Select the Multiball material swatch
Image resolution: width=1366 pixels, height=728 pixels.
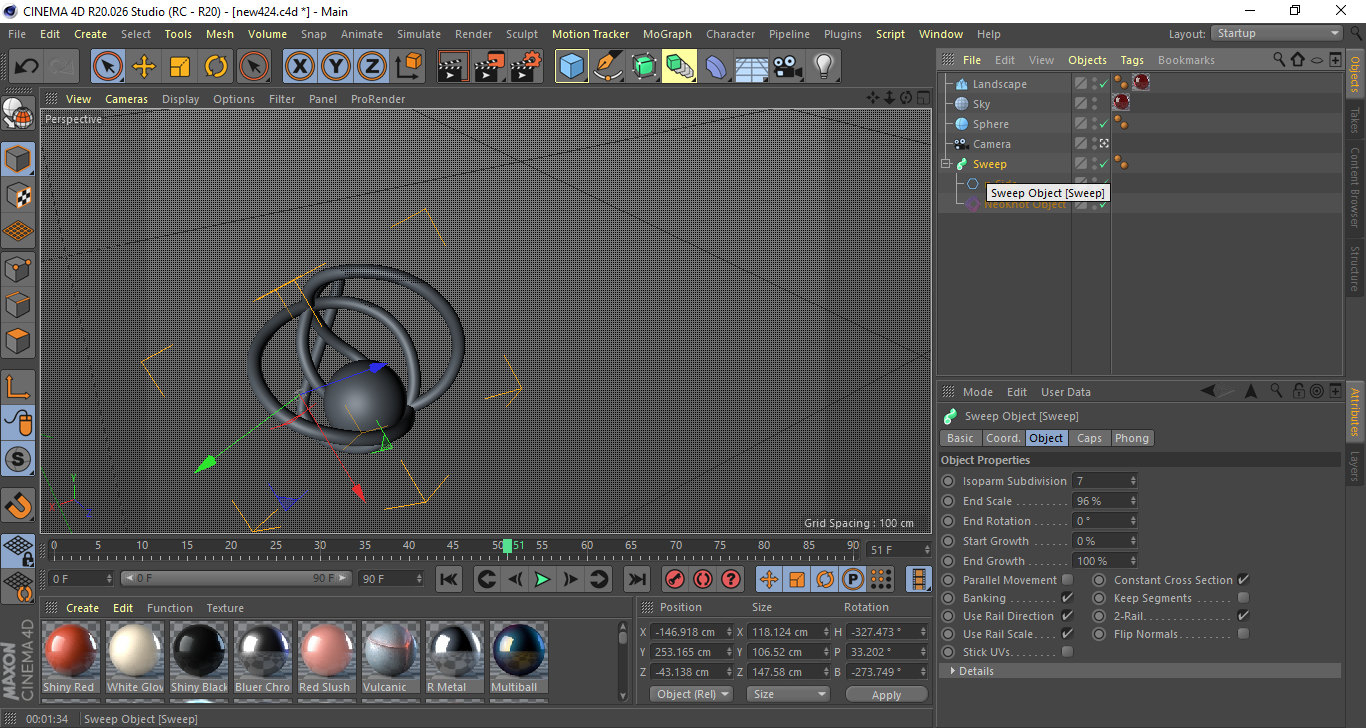pyautogui.click(x=518, y=656)
